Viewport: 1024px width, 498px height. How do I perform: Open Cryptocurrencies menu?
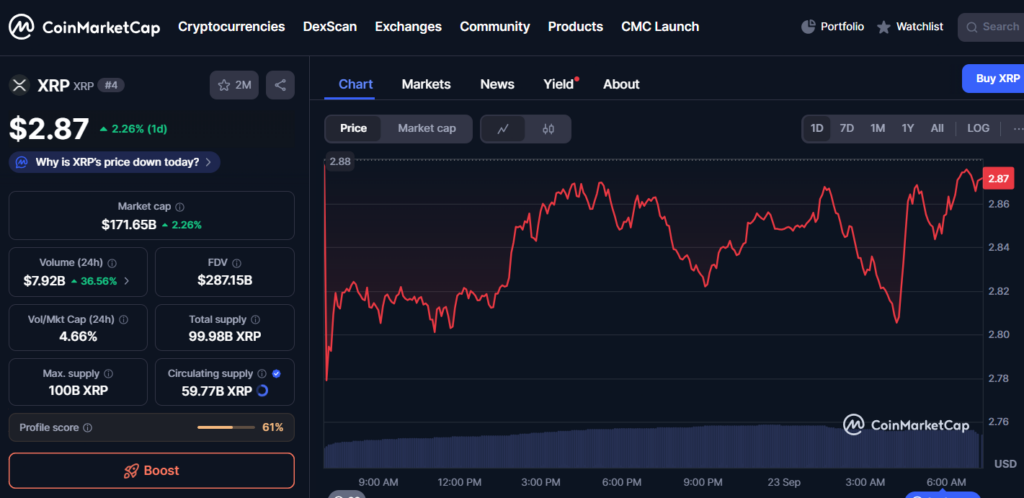point(231,27)
